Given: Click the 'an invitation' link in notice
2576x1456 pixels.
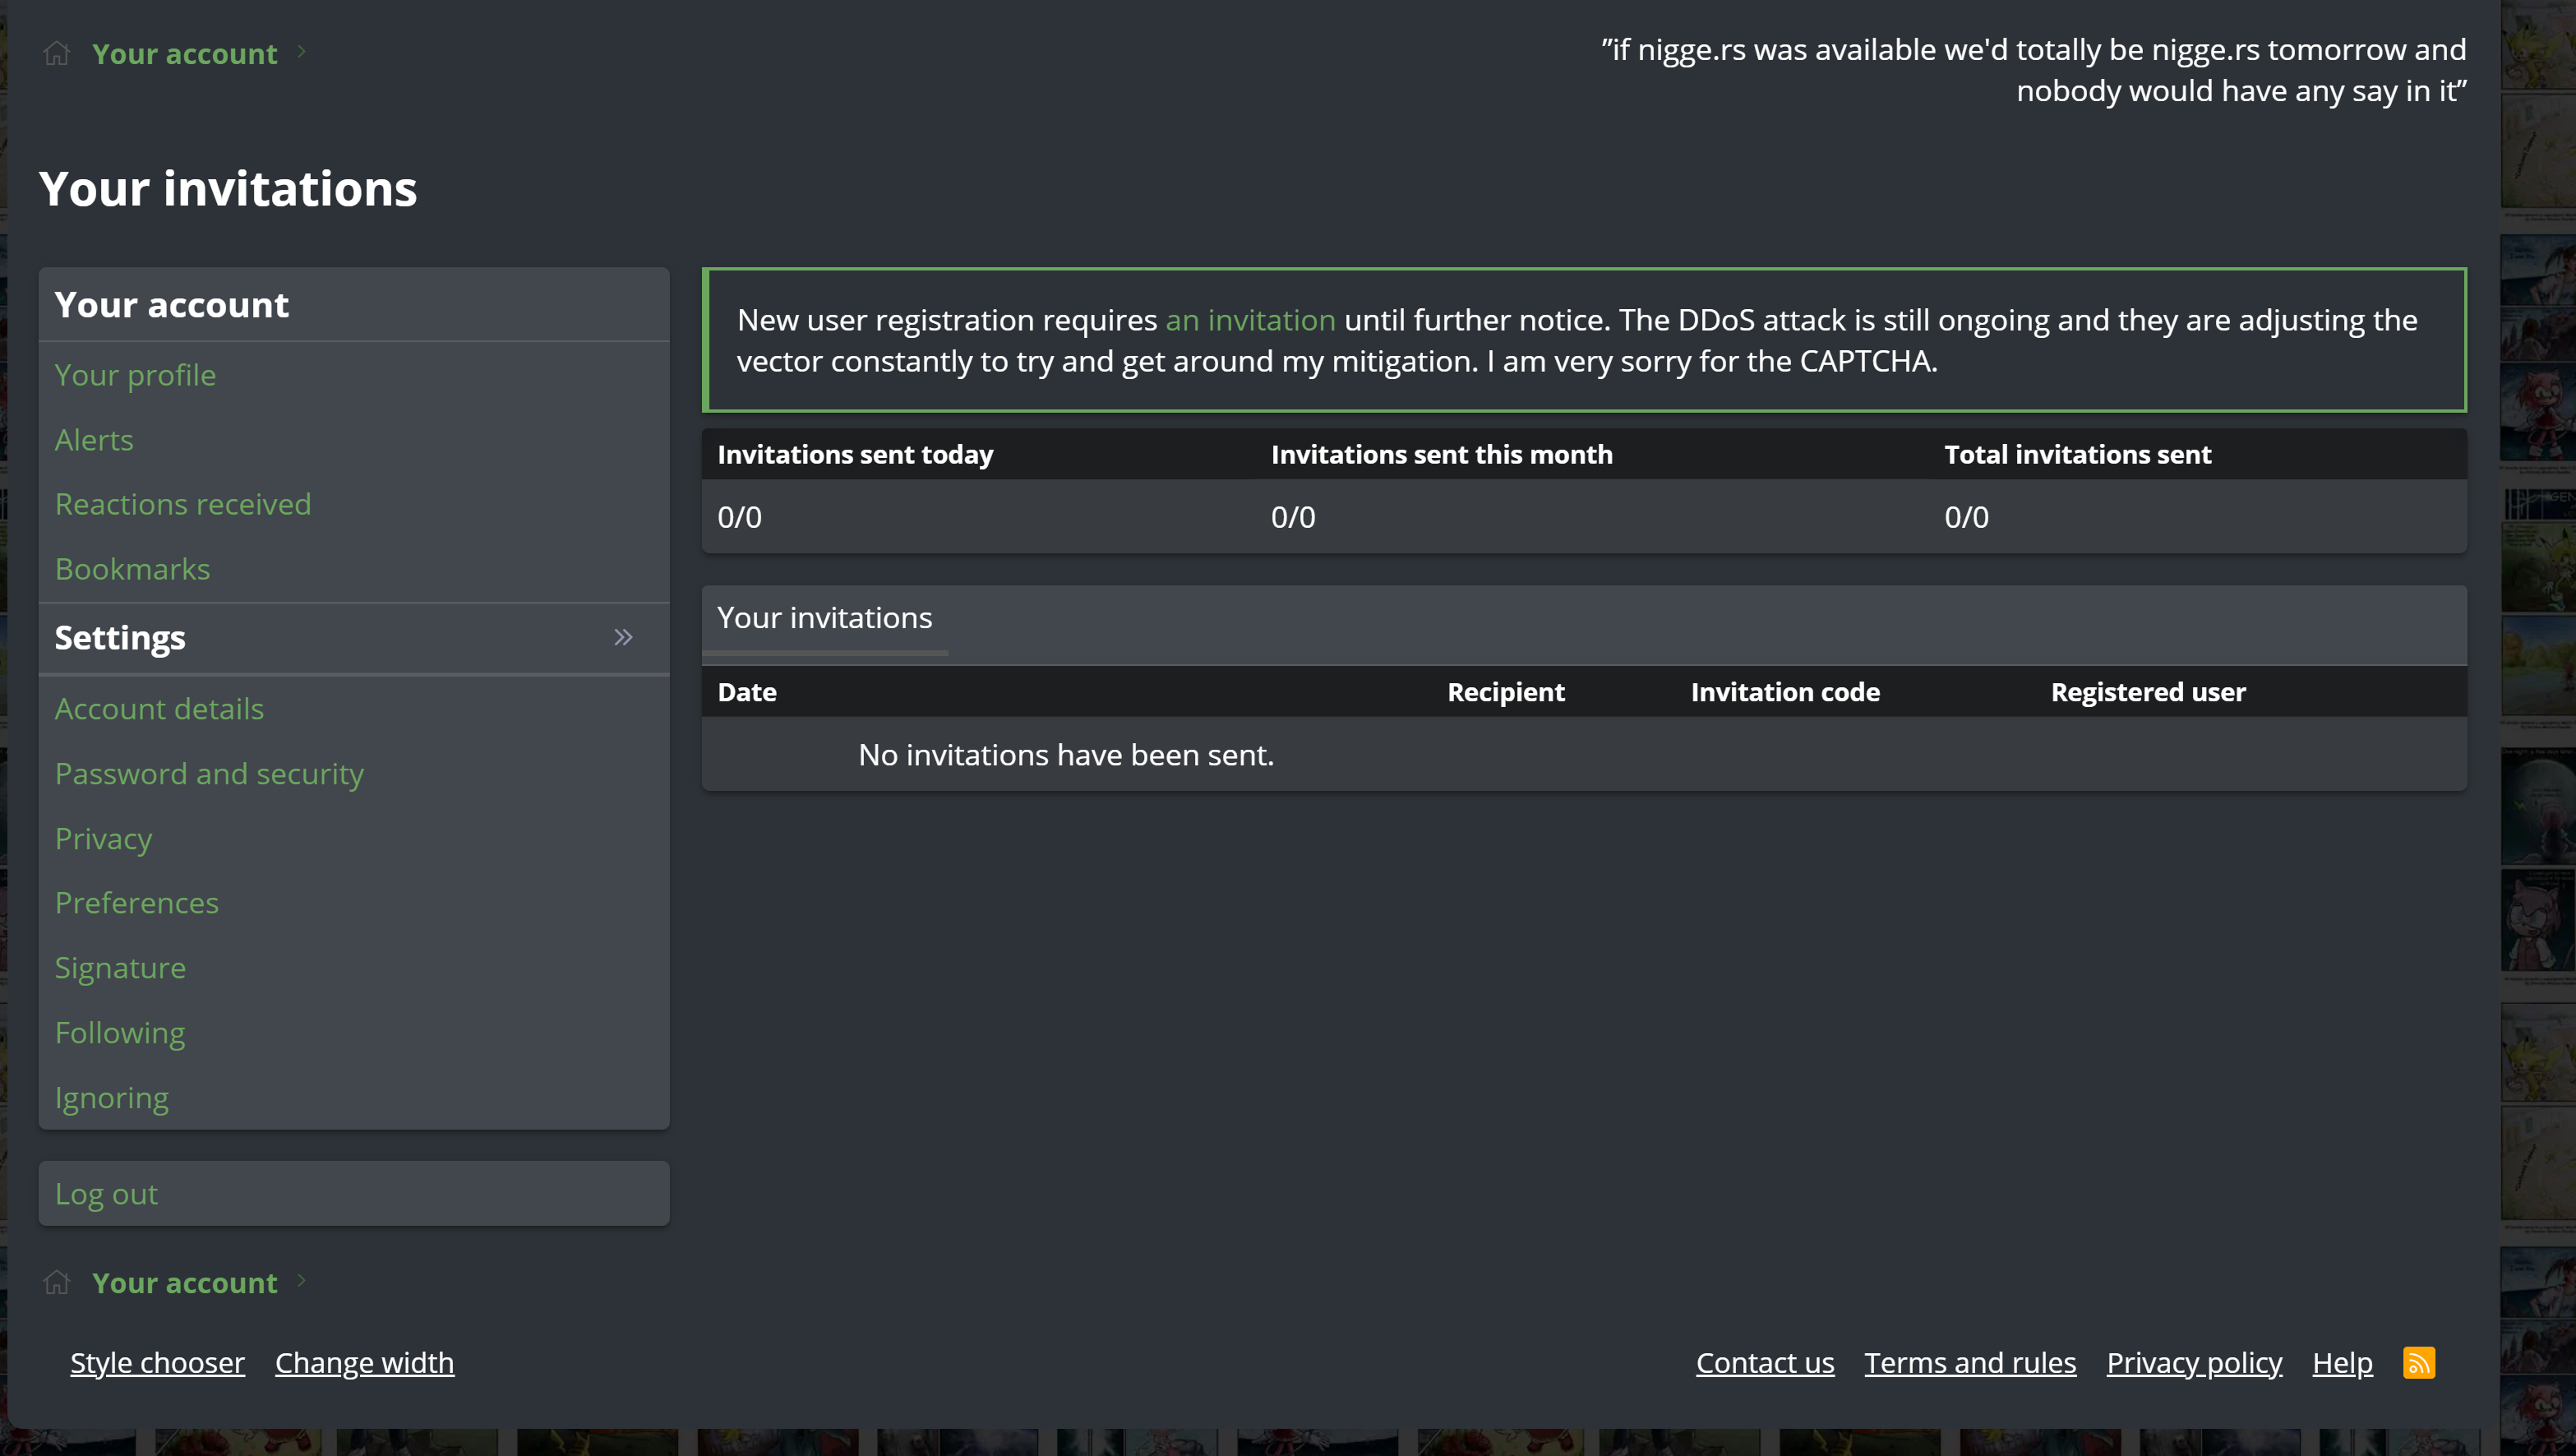Looking at the screenshot, I should [x=1250, y=320].
